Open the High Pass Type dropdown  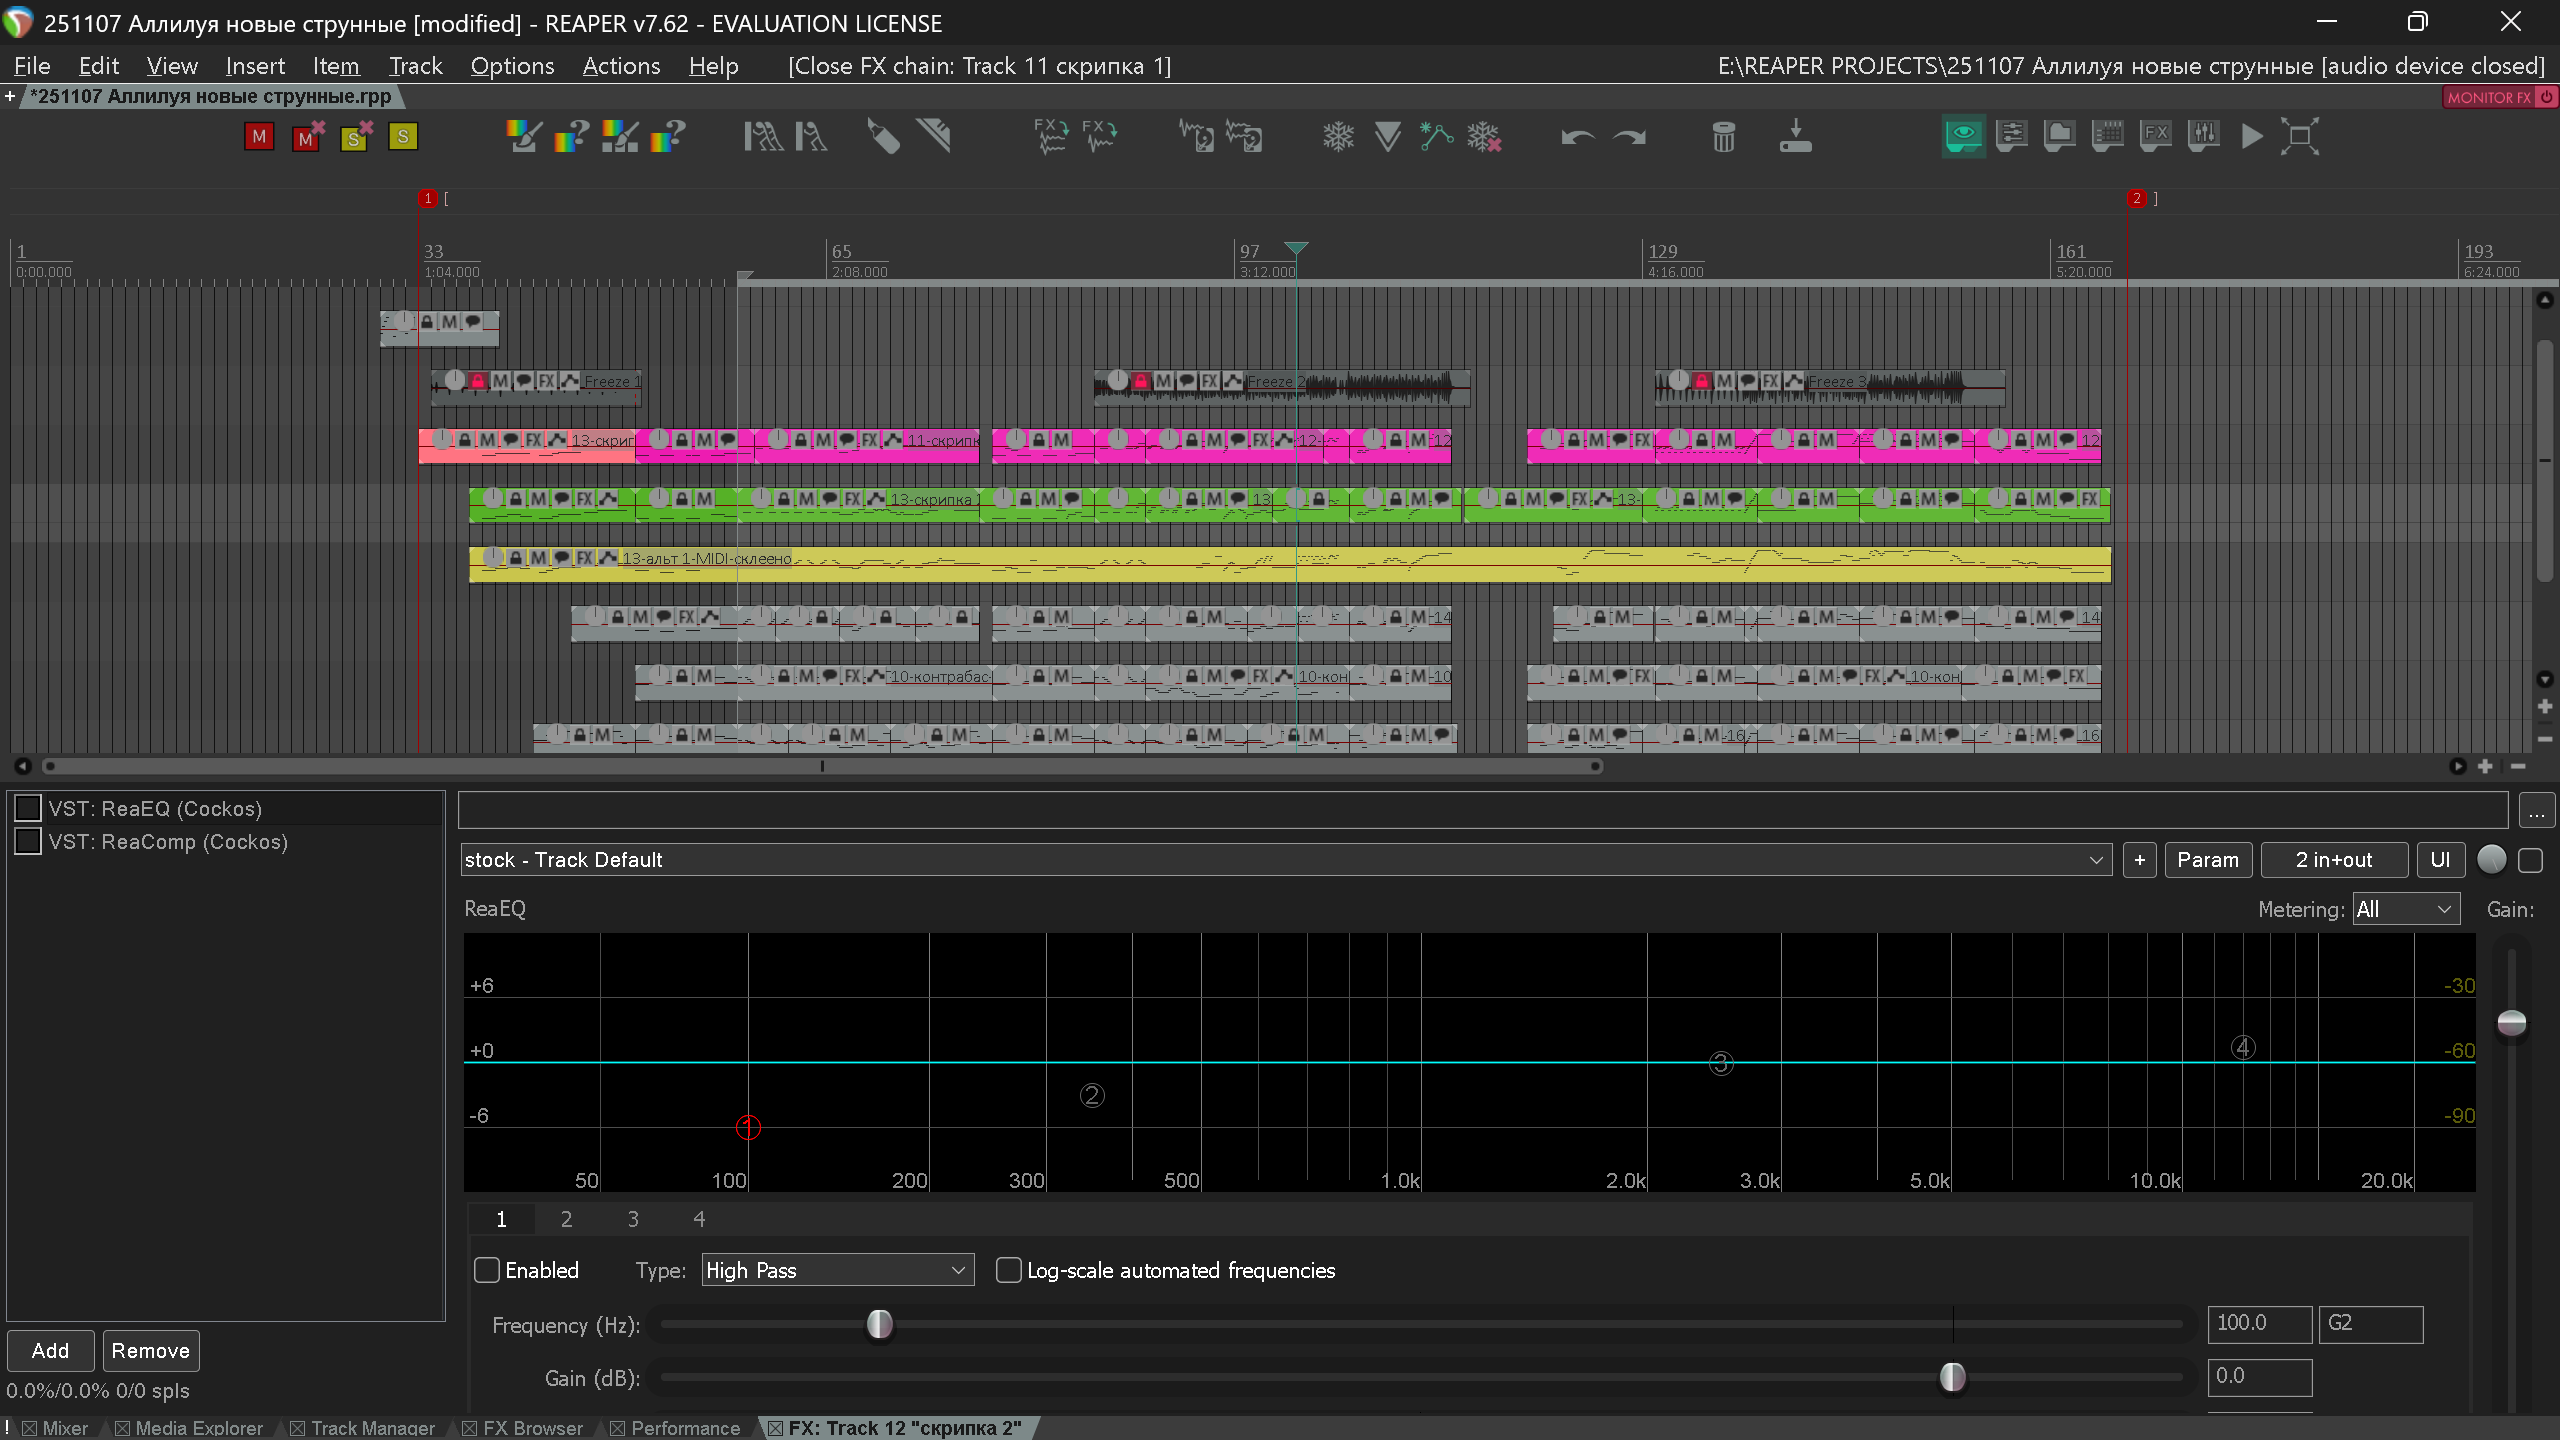tap(837, 1270)
